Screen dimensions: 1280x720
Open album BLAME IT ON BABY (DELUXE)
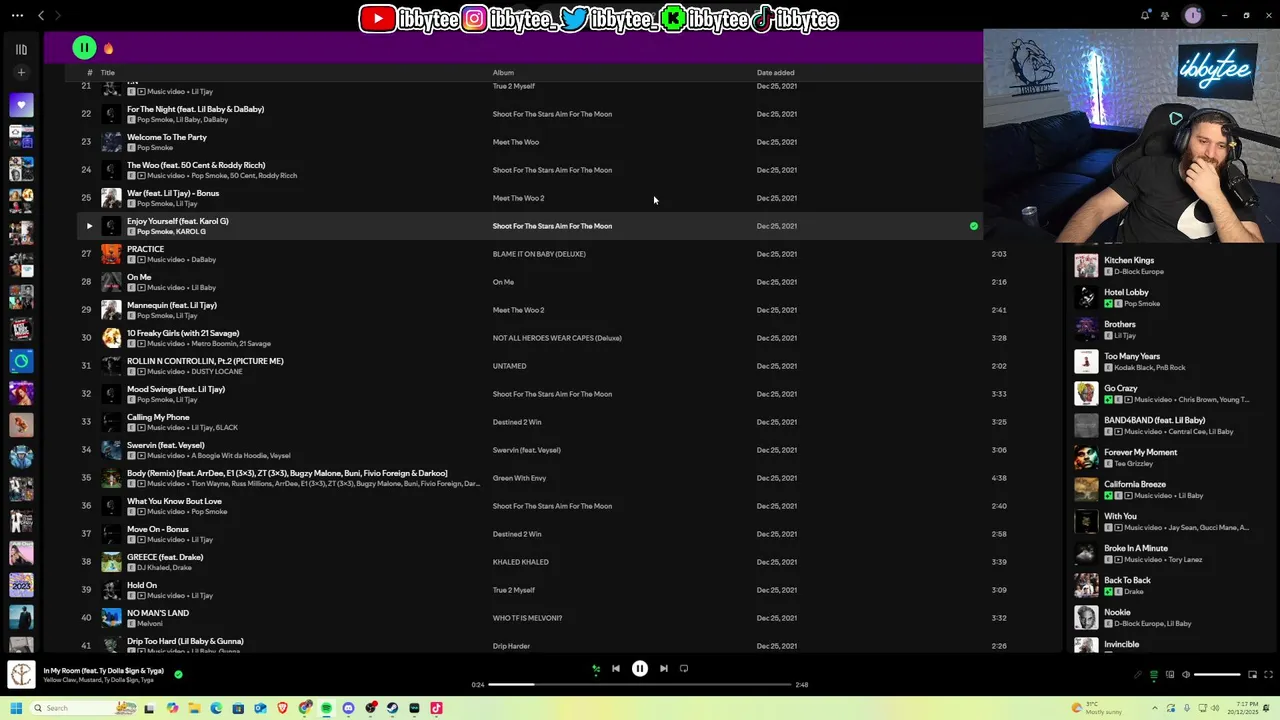539,254
